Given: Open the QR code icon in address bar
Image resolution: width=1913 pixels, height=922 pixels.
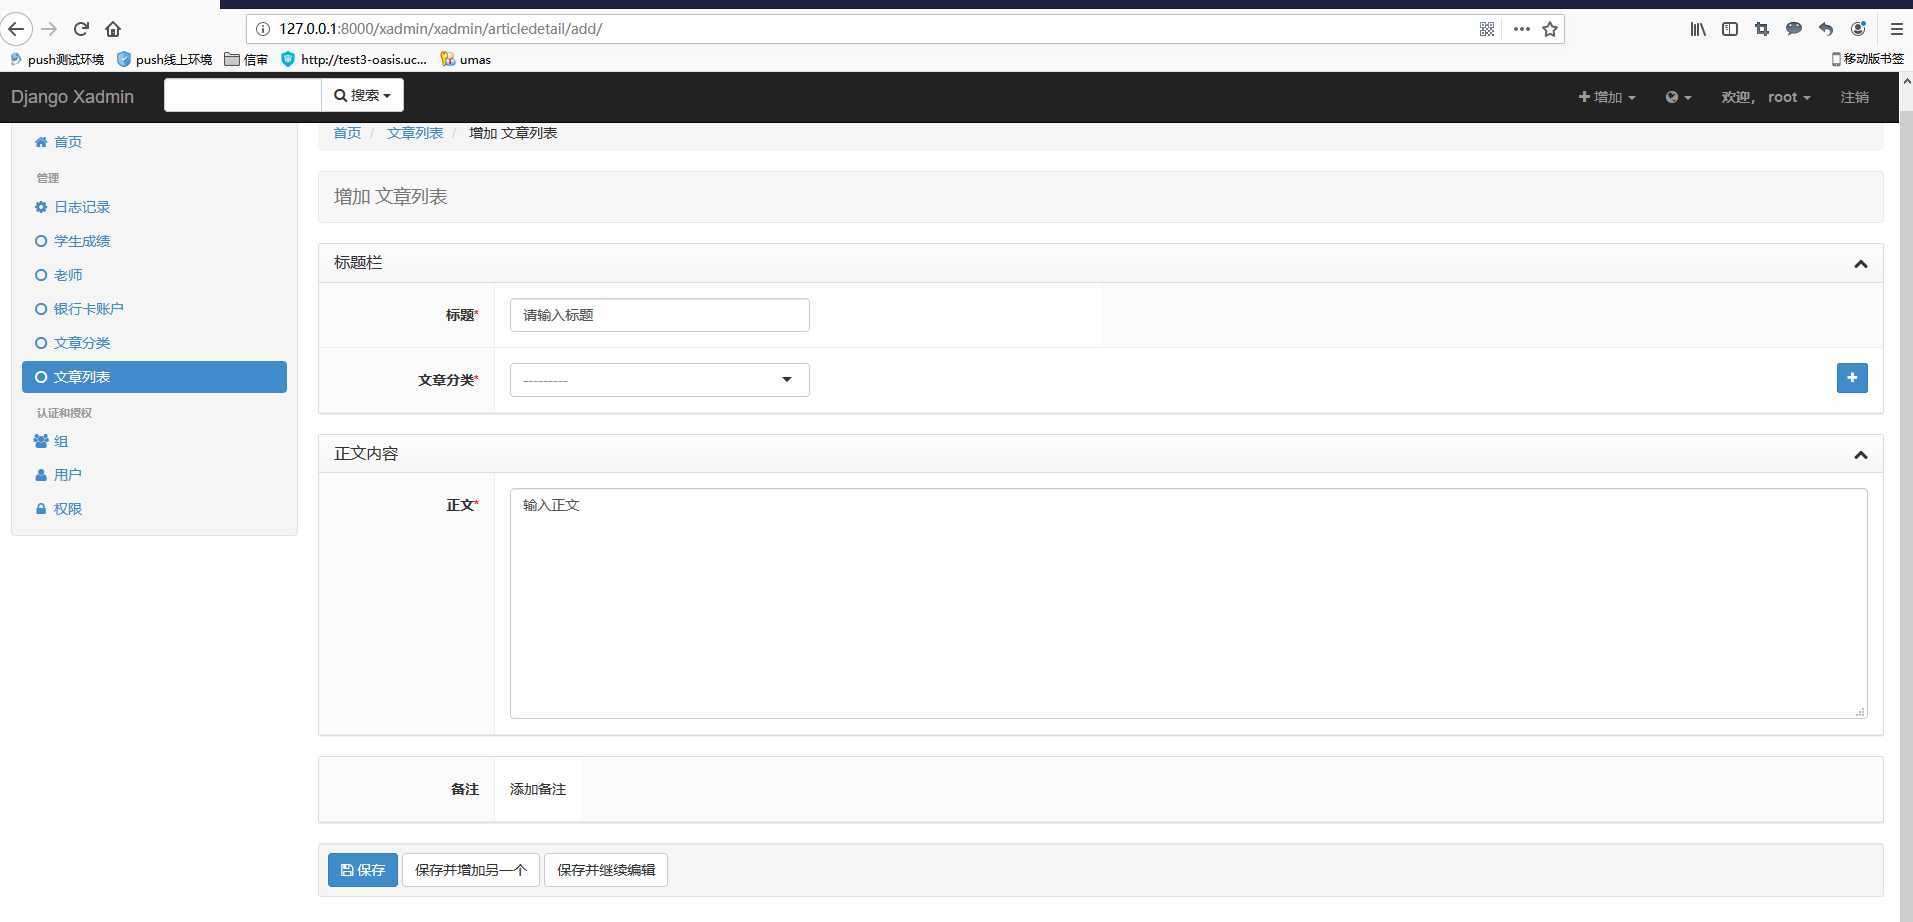Looking at the screenshot, I should tap(1487, 29).
